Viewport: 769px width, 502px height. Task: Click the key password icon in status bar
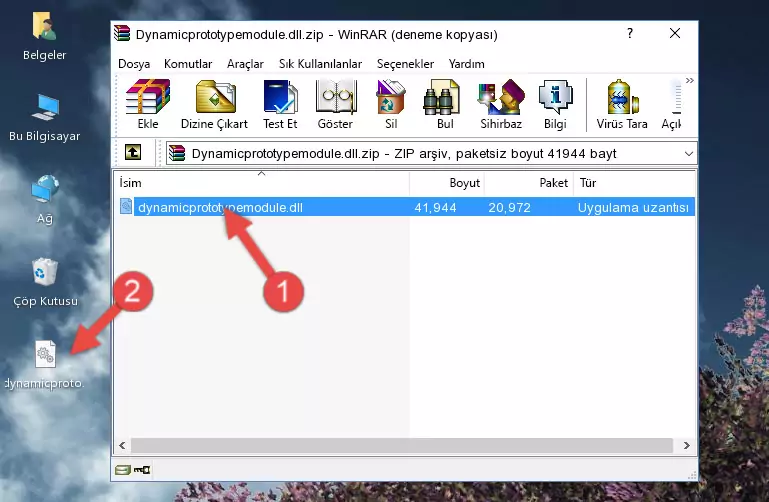pos(142,470)
